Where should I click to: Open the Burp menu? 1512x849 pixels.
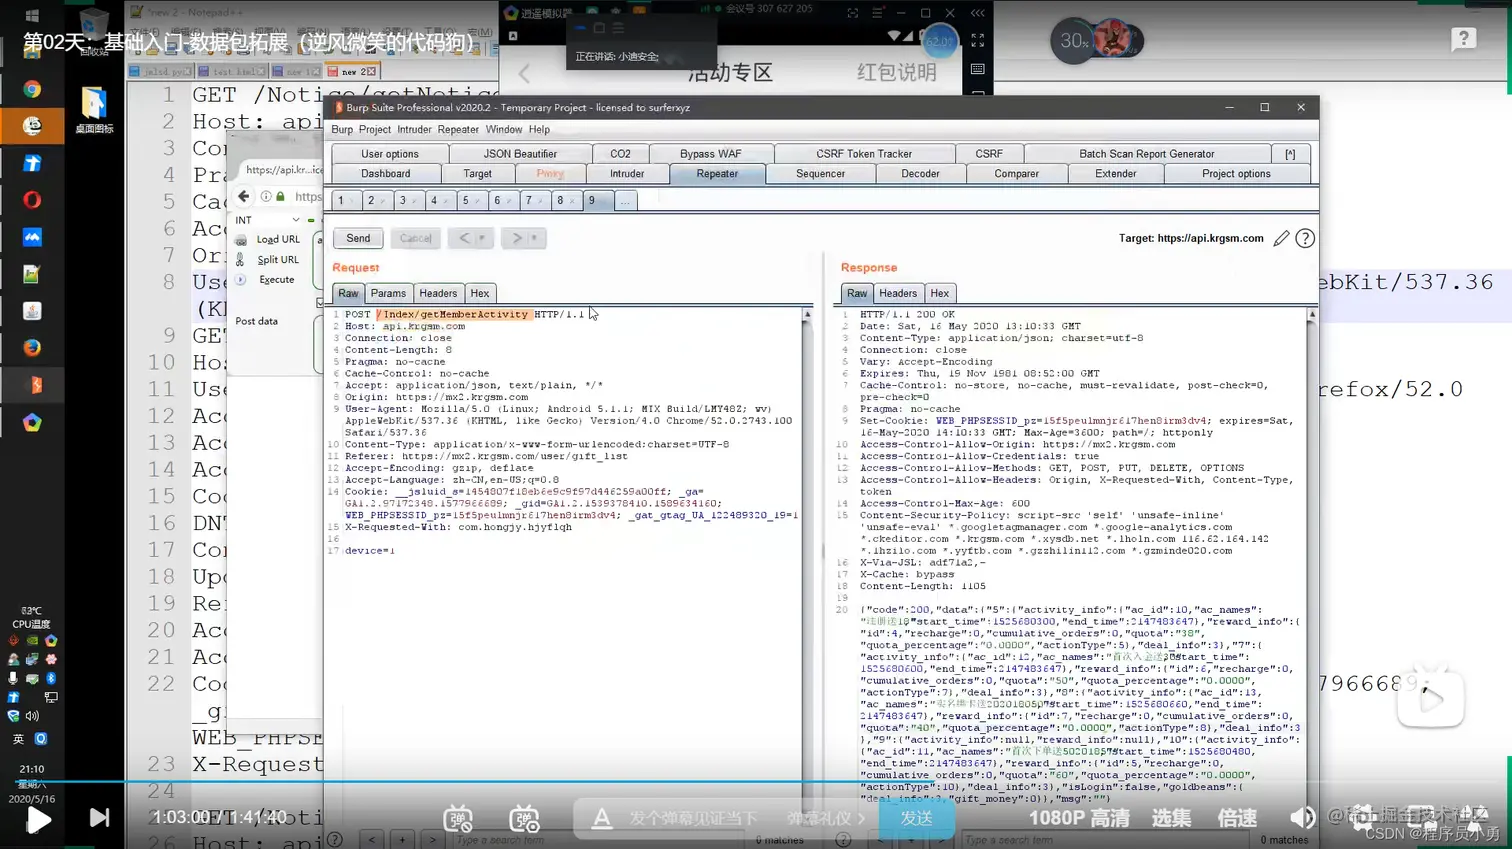coord(342,129)
